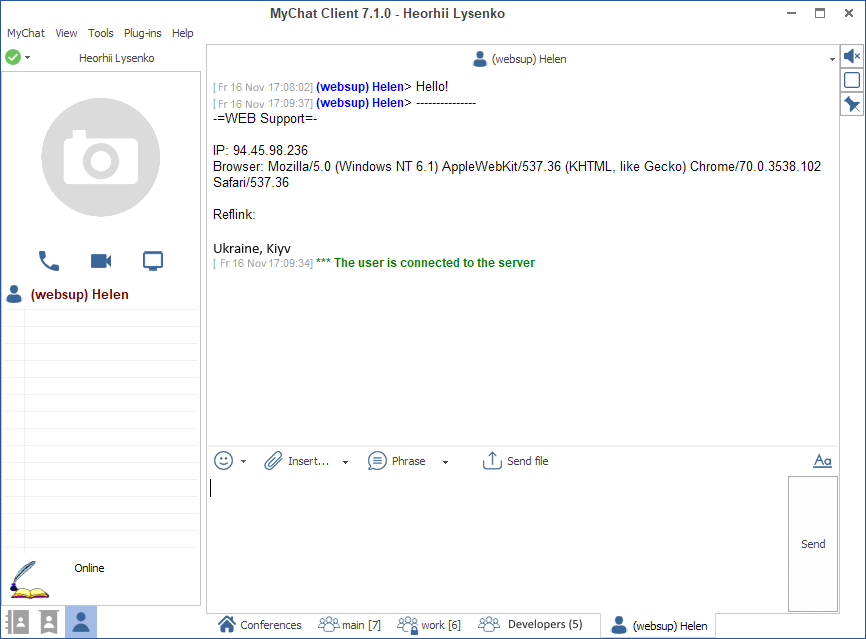This screenshot has height=639, width=866.
Task: Expand the Insert dropdown arrow
Action: point(345,462)
